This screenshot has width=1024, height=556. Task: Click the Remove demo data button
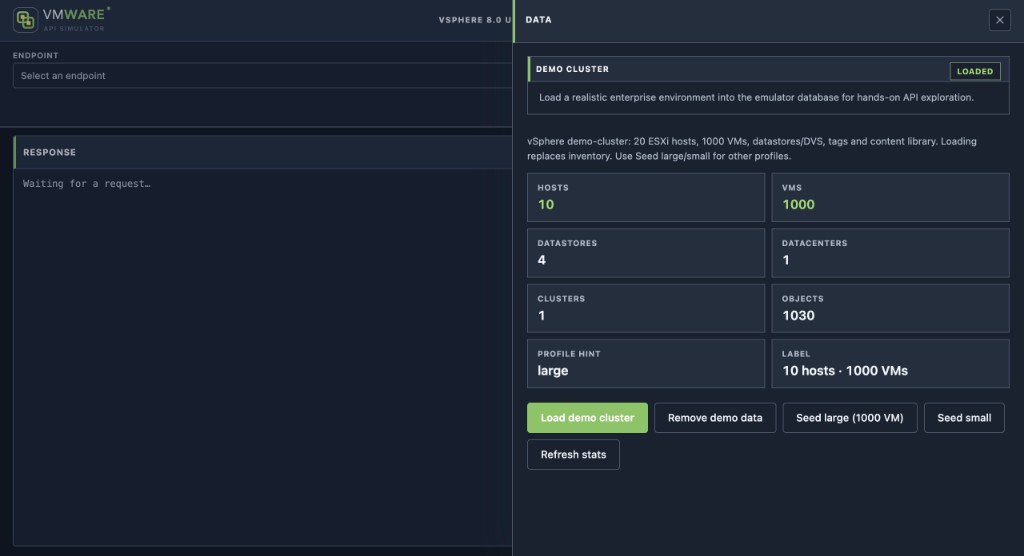(714, 417)
